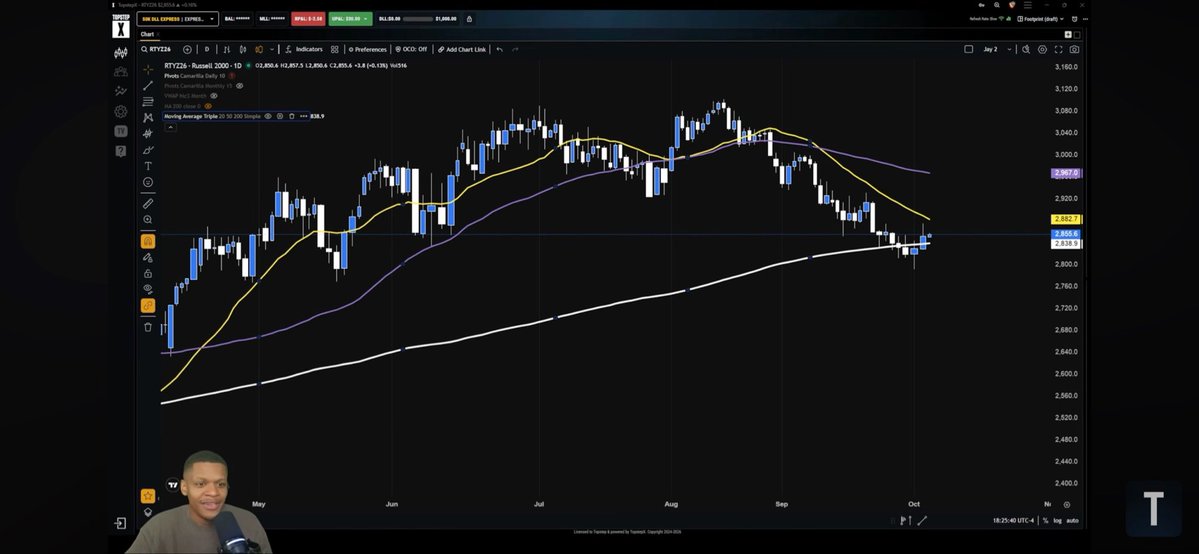Delete Moving Average Triple indicator
Screen dimensions: 1199x554
[291, 116]
